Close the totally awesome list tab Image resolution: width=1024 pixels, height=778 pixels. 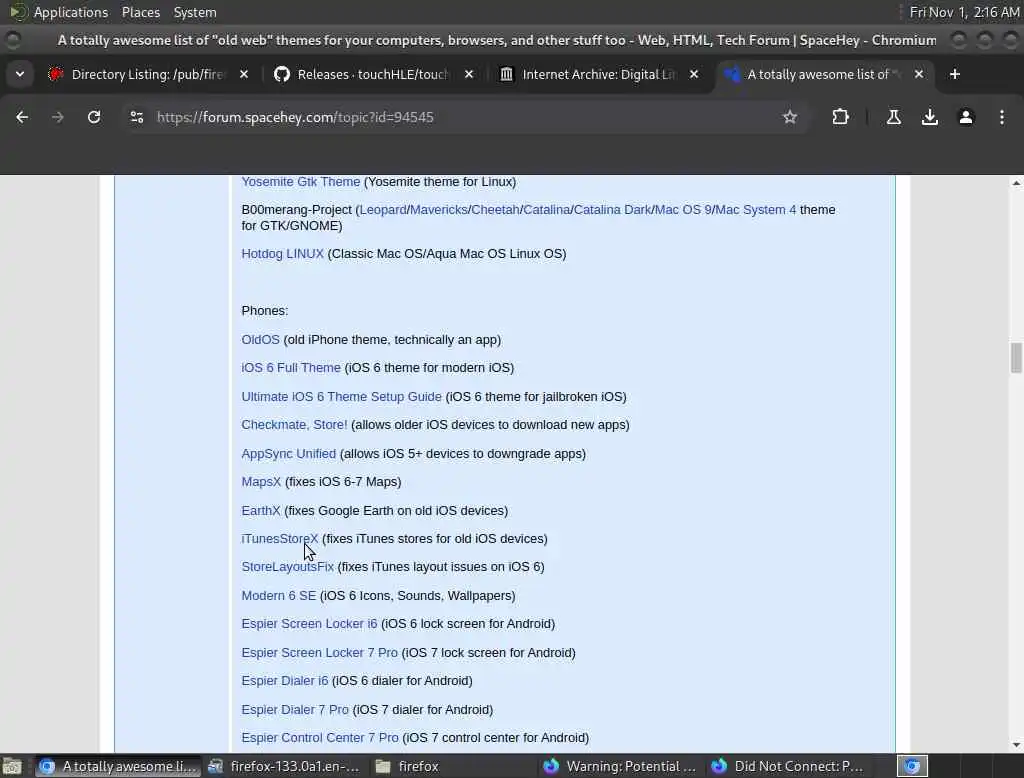tap(918, 74)
